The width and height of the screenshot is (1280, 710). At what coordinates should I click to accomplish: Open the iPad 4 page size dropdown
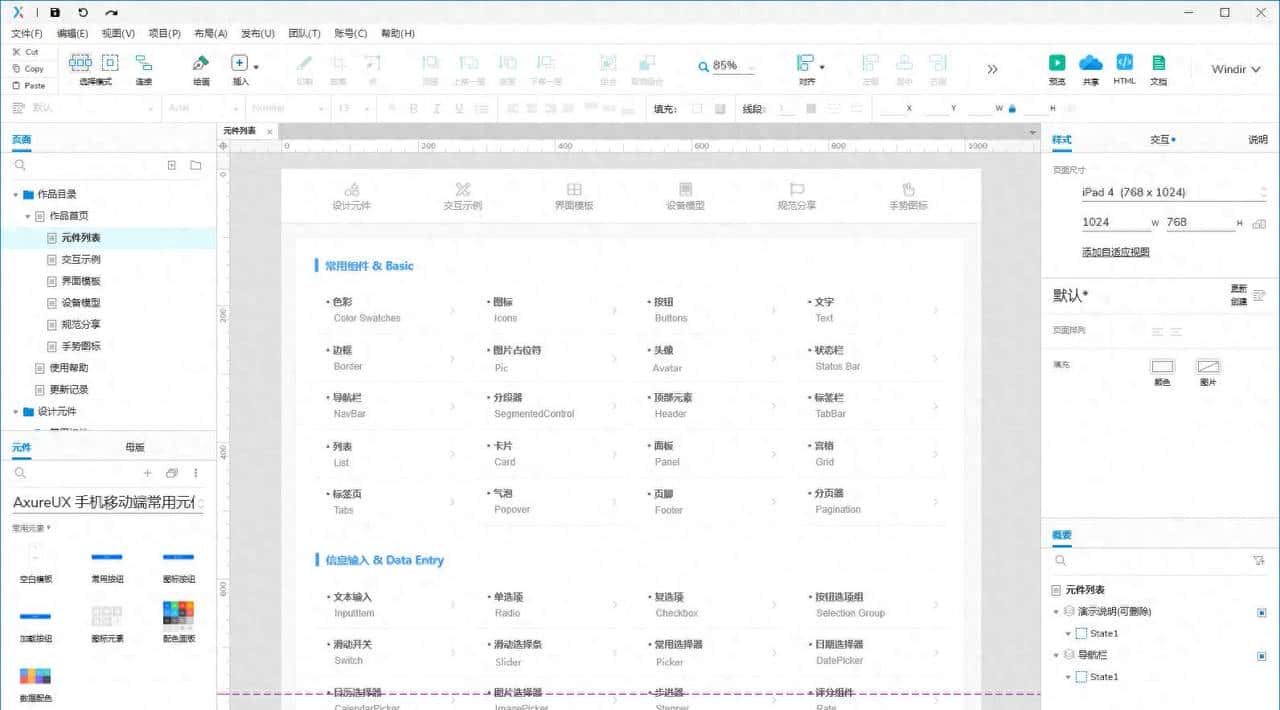tap(1173, 192)
